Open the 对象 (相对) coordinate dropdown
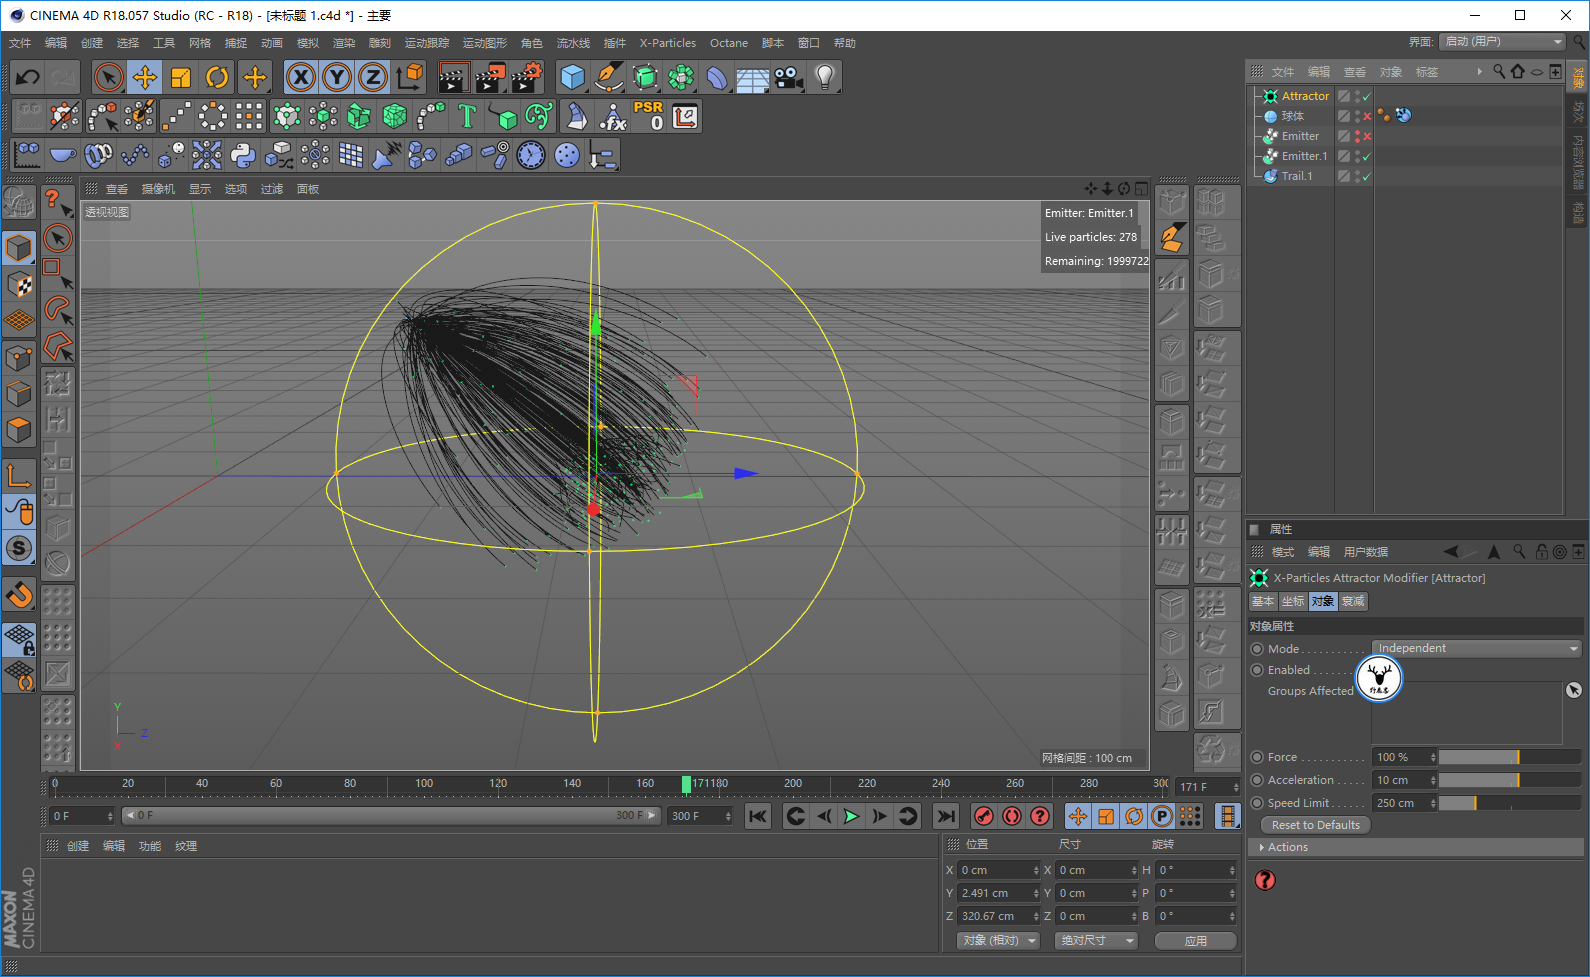Image resolution: width=1590 pixels, height=977 pixels. click(998, 941)
